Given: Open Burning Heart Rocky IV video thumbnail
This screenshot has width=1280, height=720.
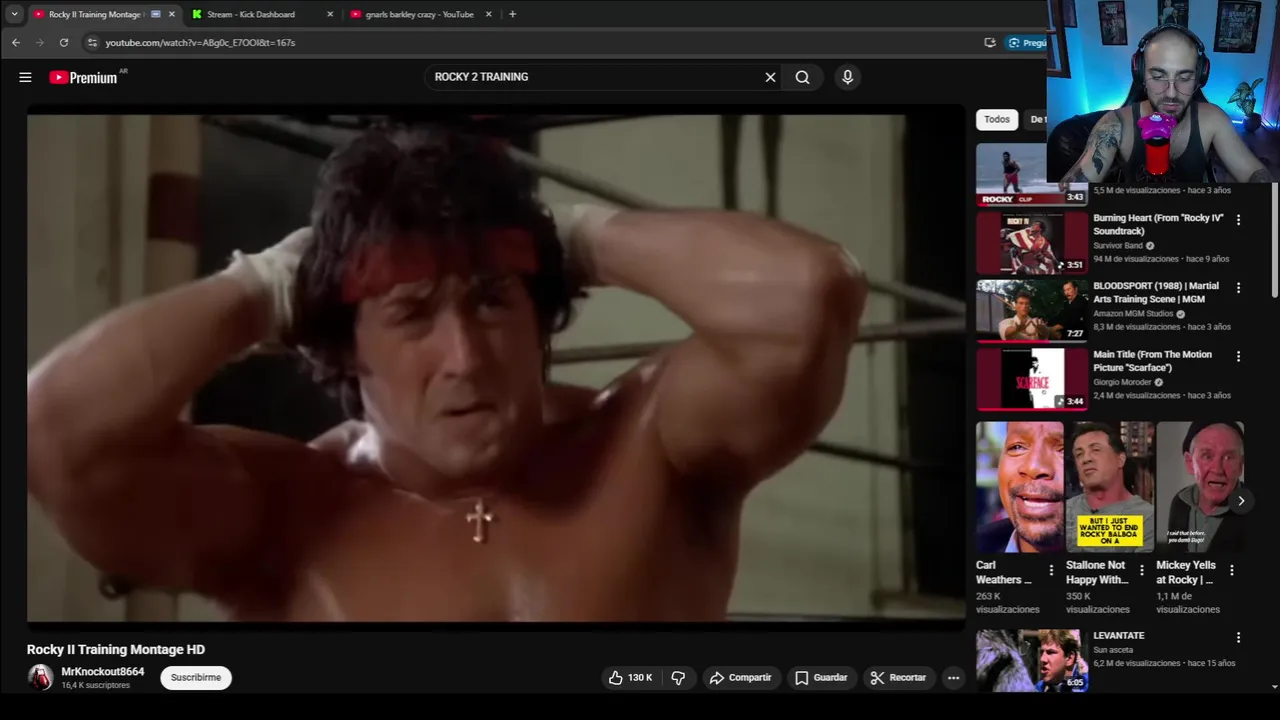Looking at the screenshot, I should (1031, 242).
